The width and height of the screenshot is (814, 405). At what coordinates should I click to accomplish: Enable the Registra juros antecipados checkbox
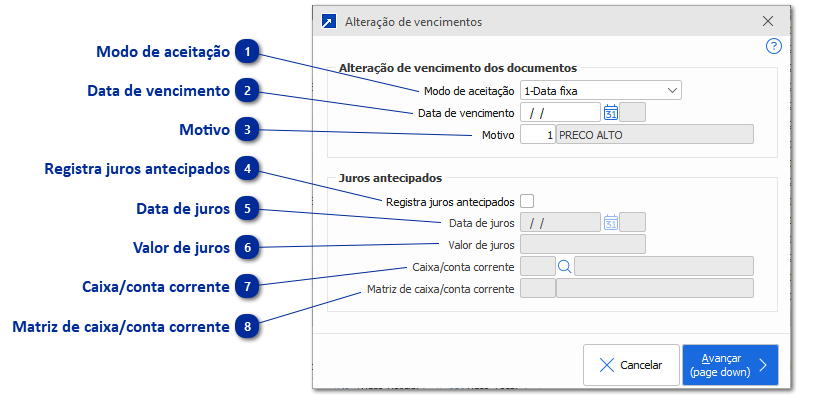527,201
